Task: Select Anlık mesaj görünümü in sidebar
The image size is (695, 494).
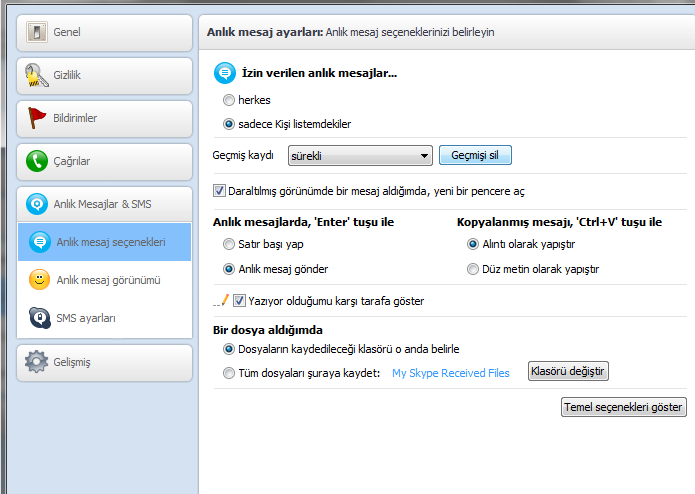Action: point(105,280)
